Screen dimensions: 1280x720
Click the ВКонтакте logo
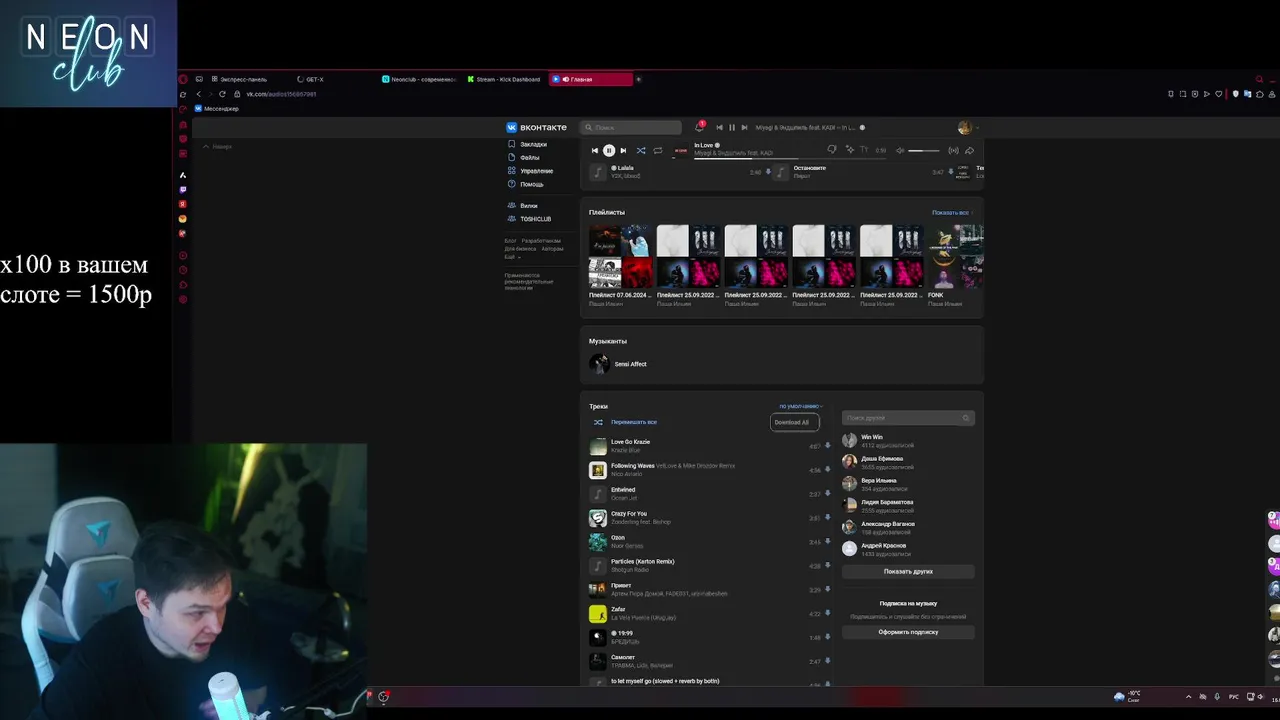point(537,127)
